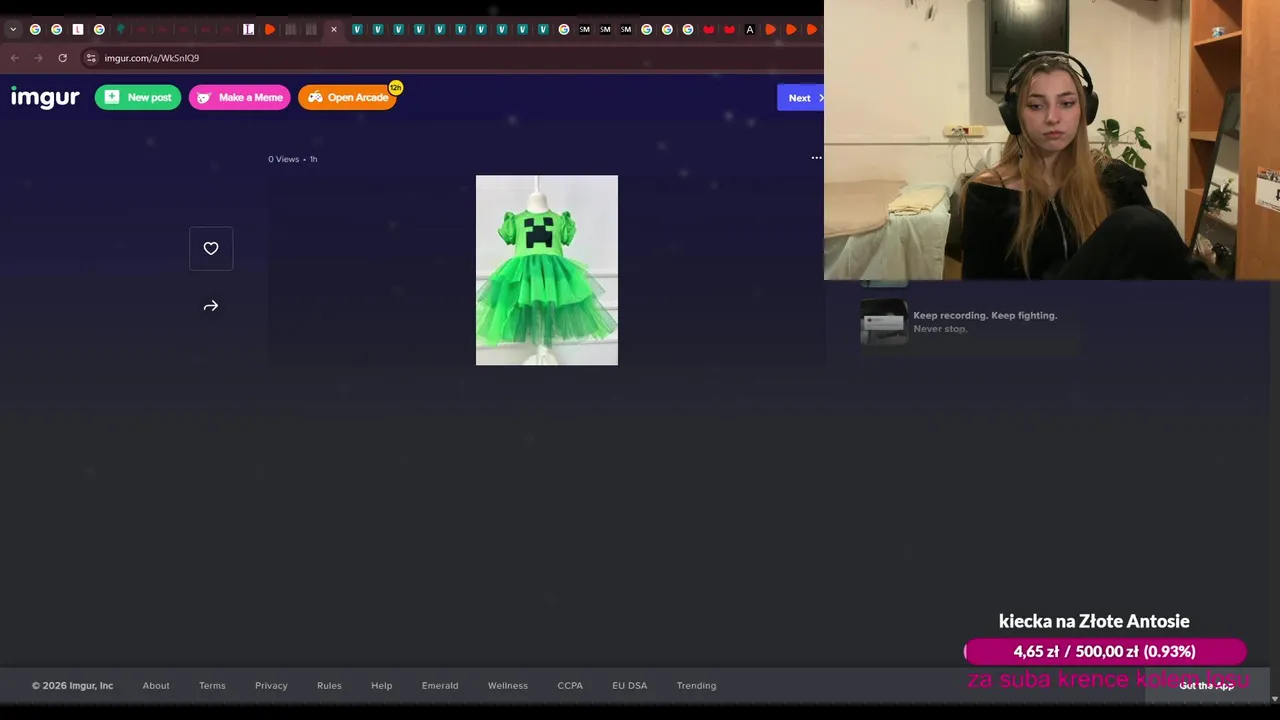
Task: Open the Emerald footer link
Action: tap(440, 686)
